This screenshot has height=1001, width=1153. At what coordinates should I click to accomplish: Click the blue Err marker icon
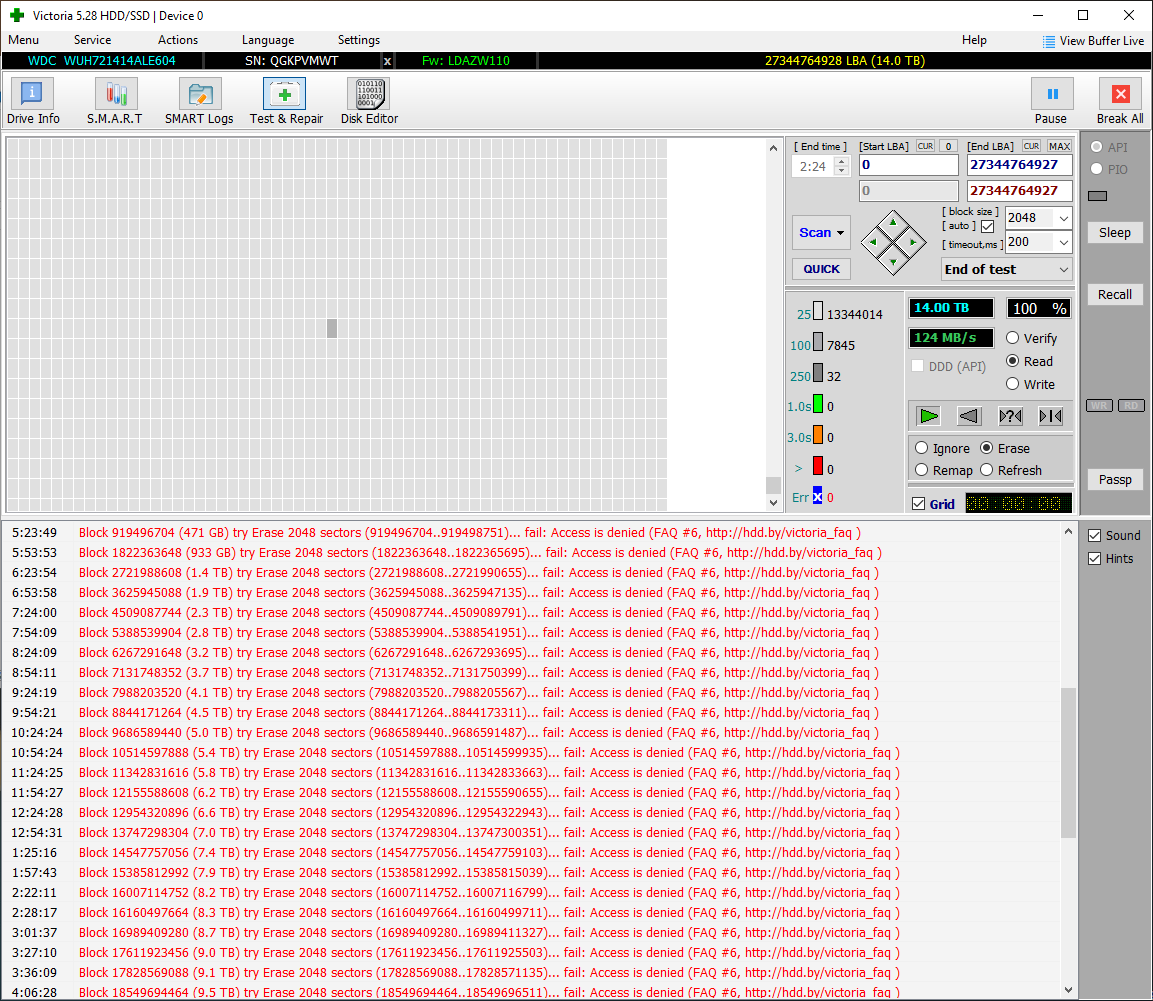coord(817,496)
